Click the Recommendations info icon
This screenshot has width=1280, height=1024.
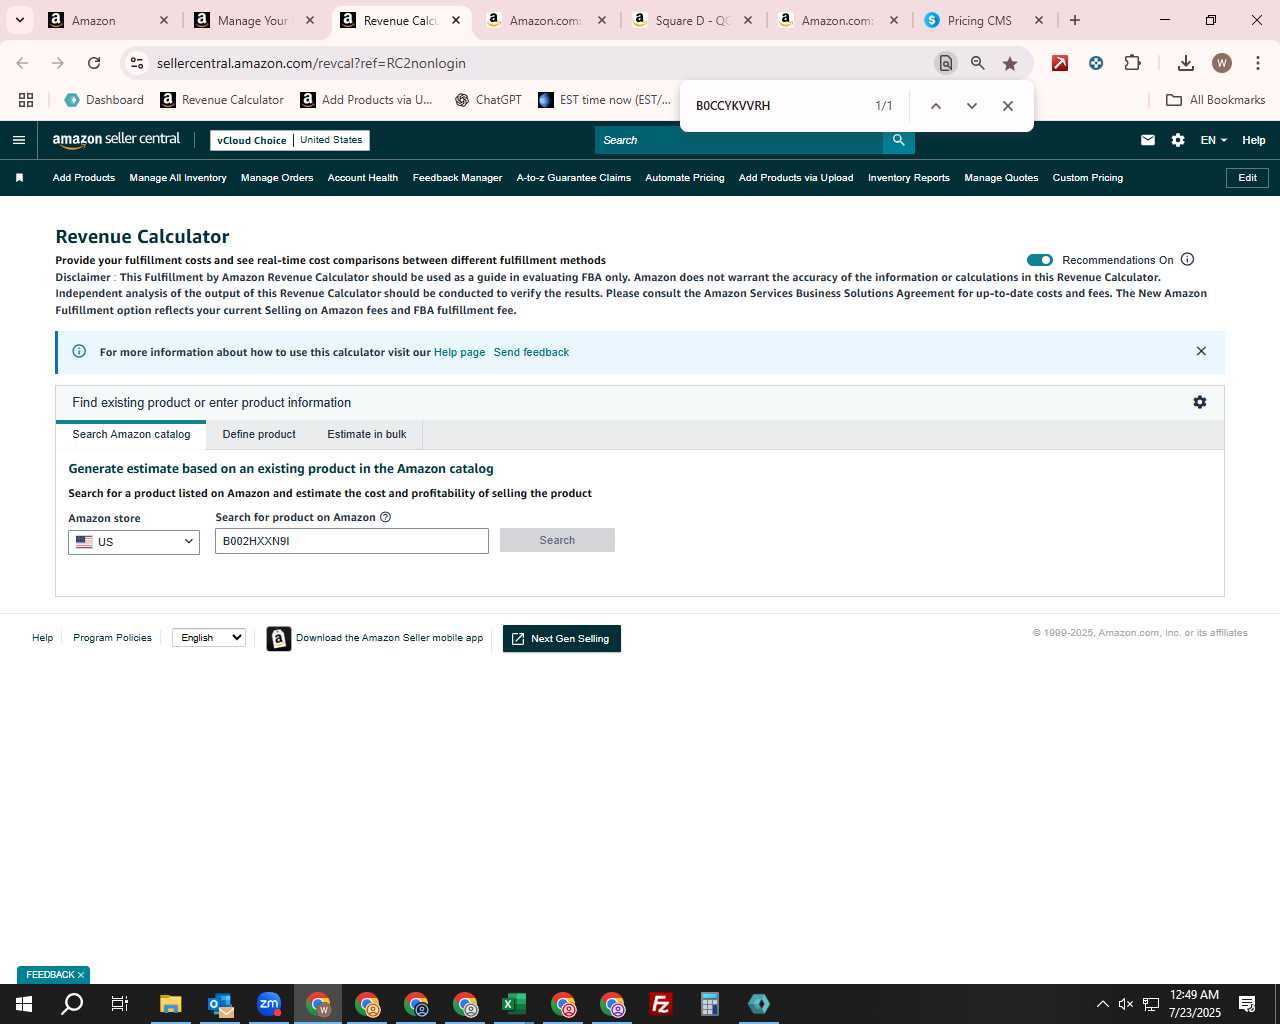(1187, 259)
